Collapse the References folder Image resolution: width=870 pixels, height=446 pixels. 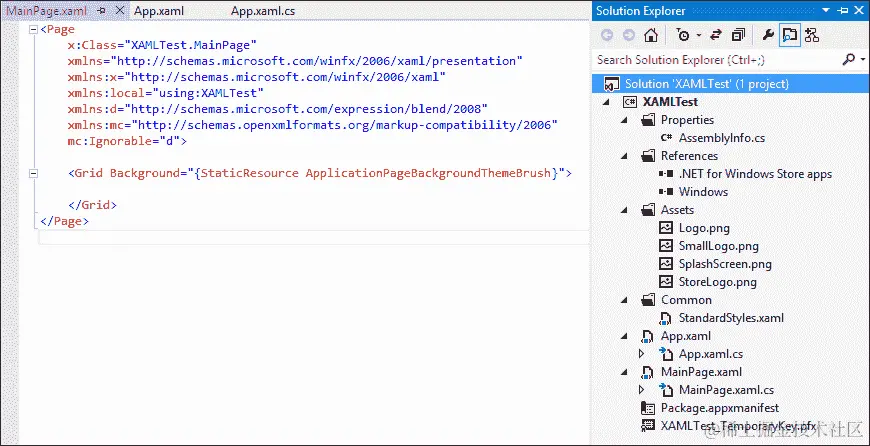pyautogui.click(x=624, y=156)
